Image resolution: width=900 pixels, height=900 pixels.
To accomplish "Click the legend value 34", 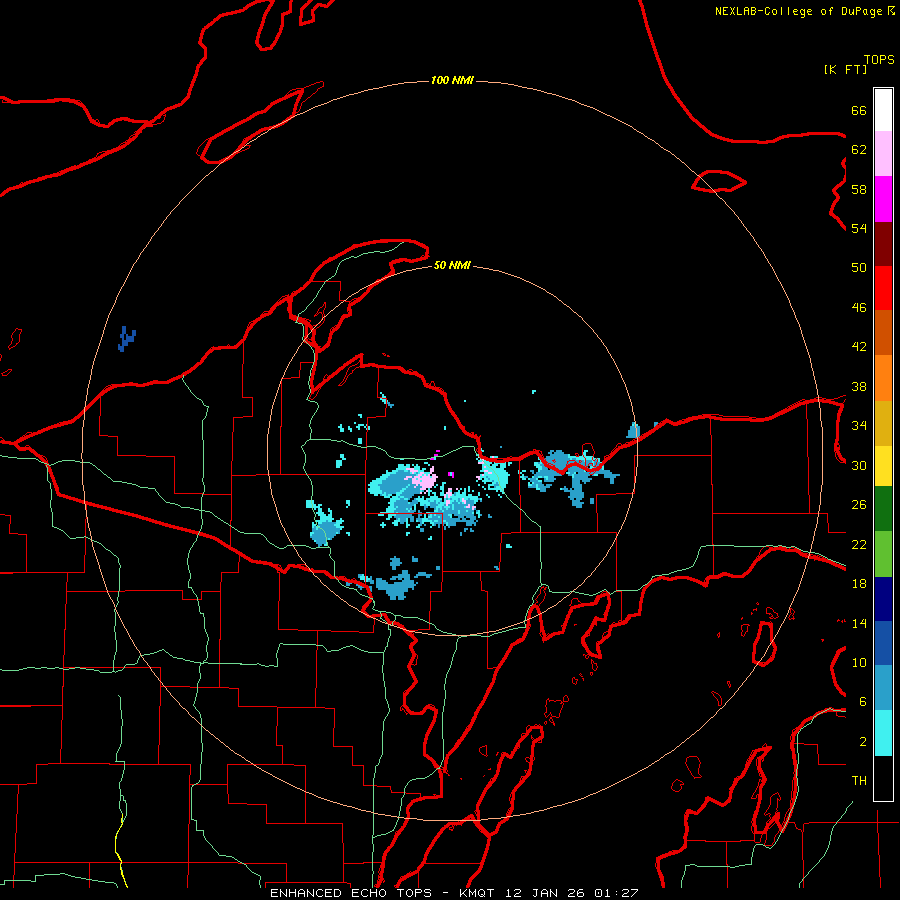I will point(859,426).
